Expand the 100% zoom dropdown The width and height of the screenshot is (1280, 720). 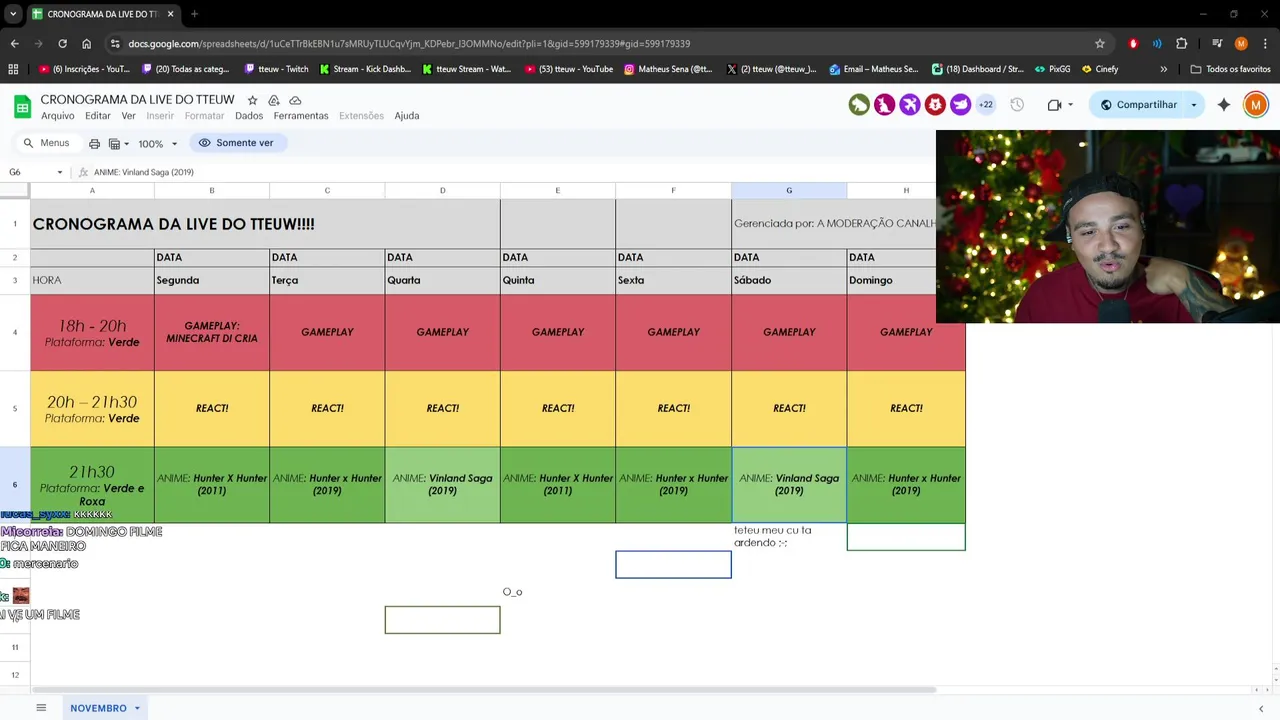174,144
